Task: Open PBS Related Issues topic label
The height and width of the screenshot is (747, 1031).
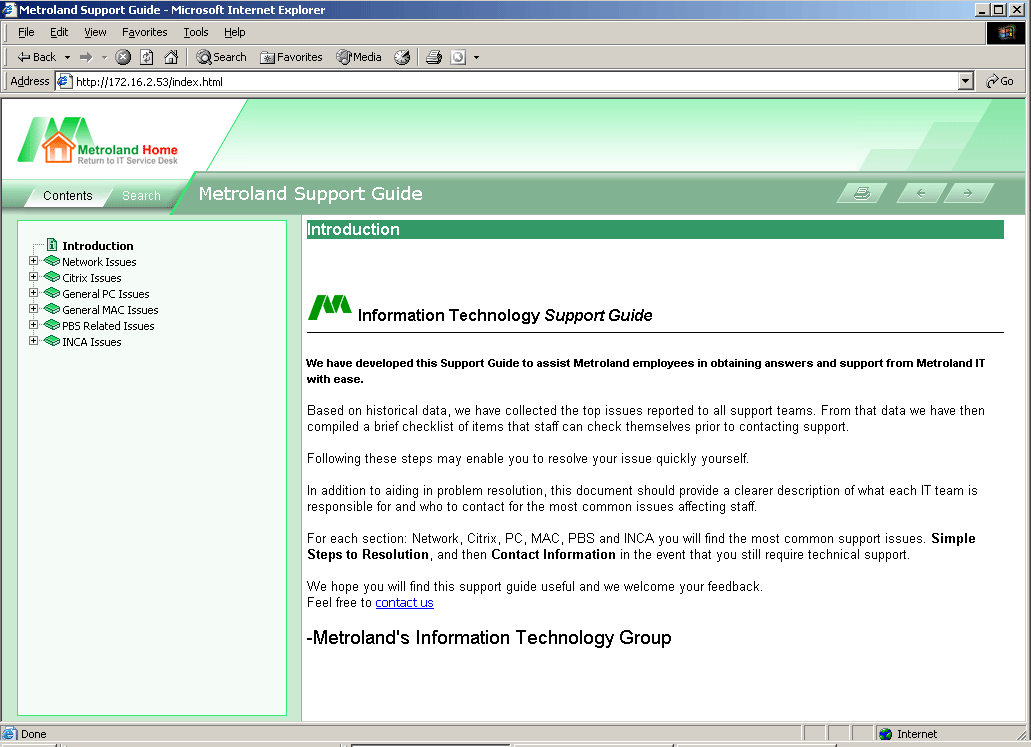Action: [x=108, y=326]
